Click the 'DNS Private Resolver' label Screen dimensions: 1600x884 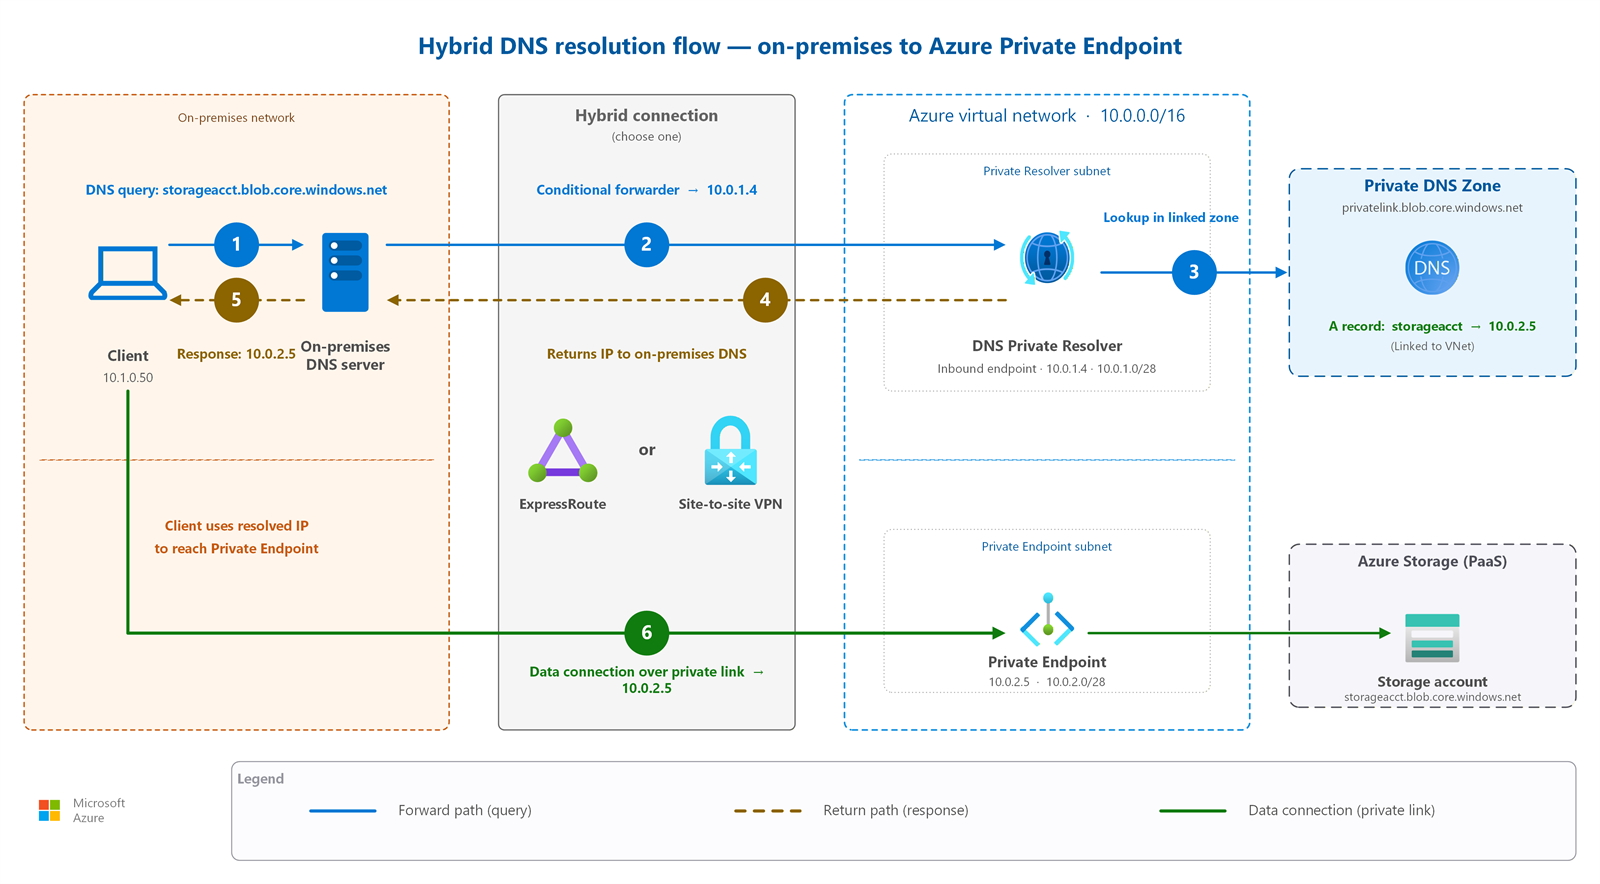1047,346
